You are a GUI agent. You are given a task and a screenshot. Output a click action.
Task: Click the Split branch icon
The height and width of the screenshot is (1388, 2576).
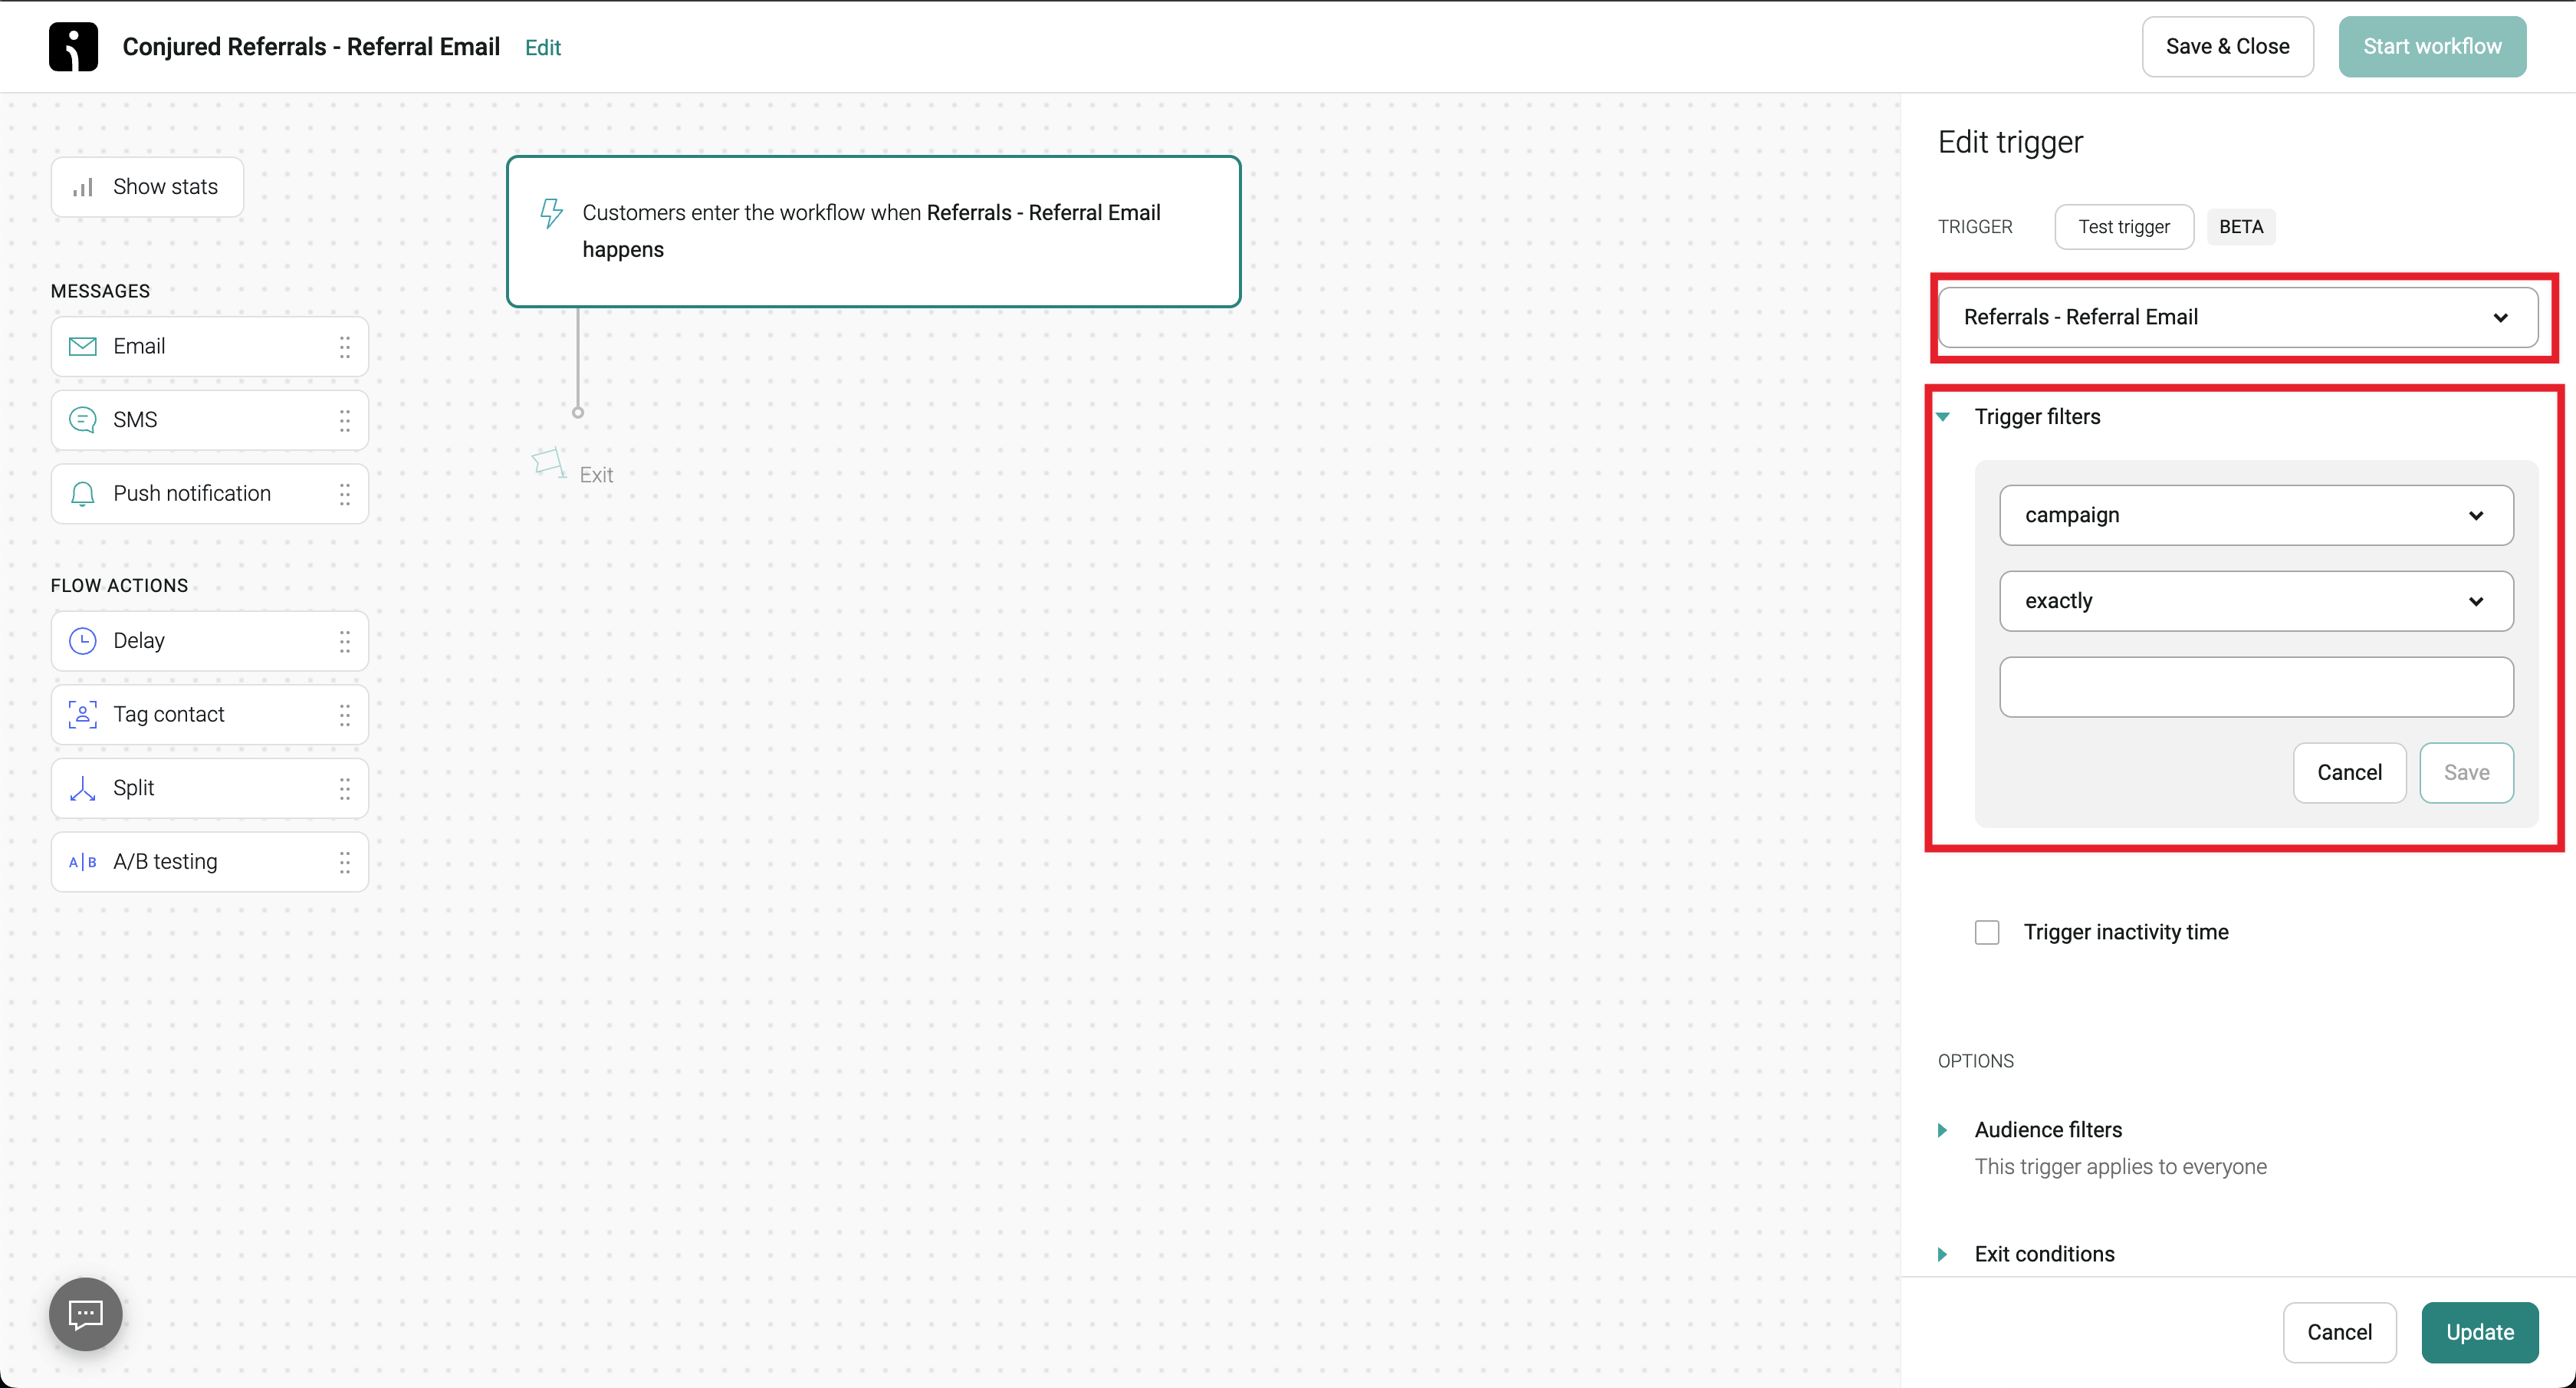click(x=82, y=788)
